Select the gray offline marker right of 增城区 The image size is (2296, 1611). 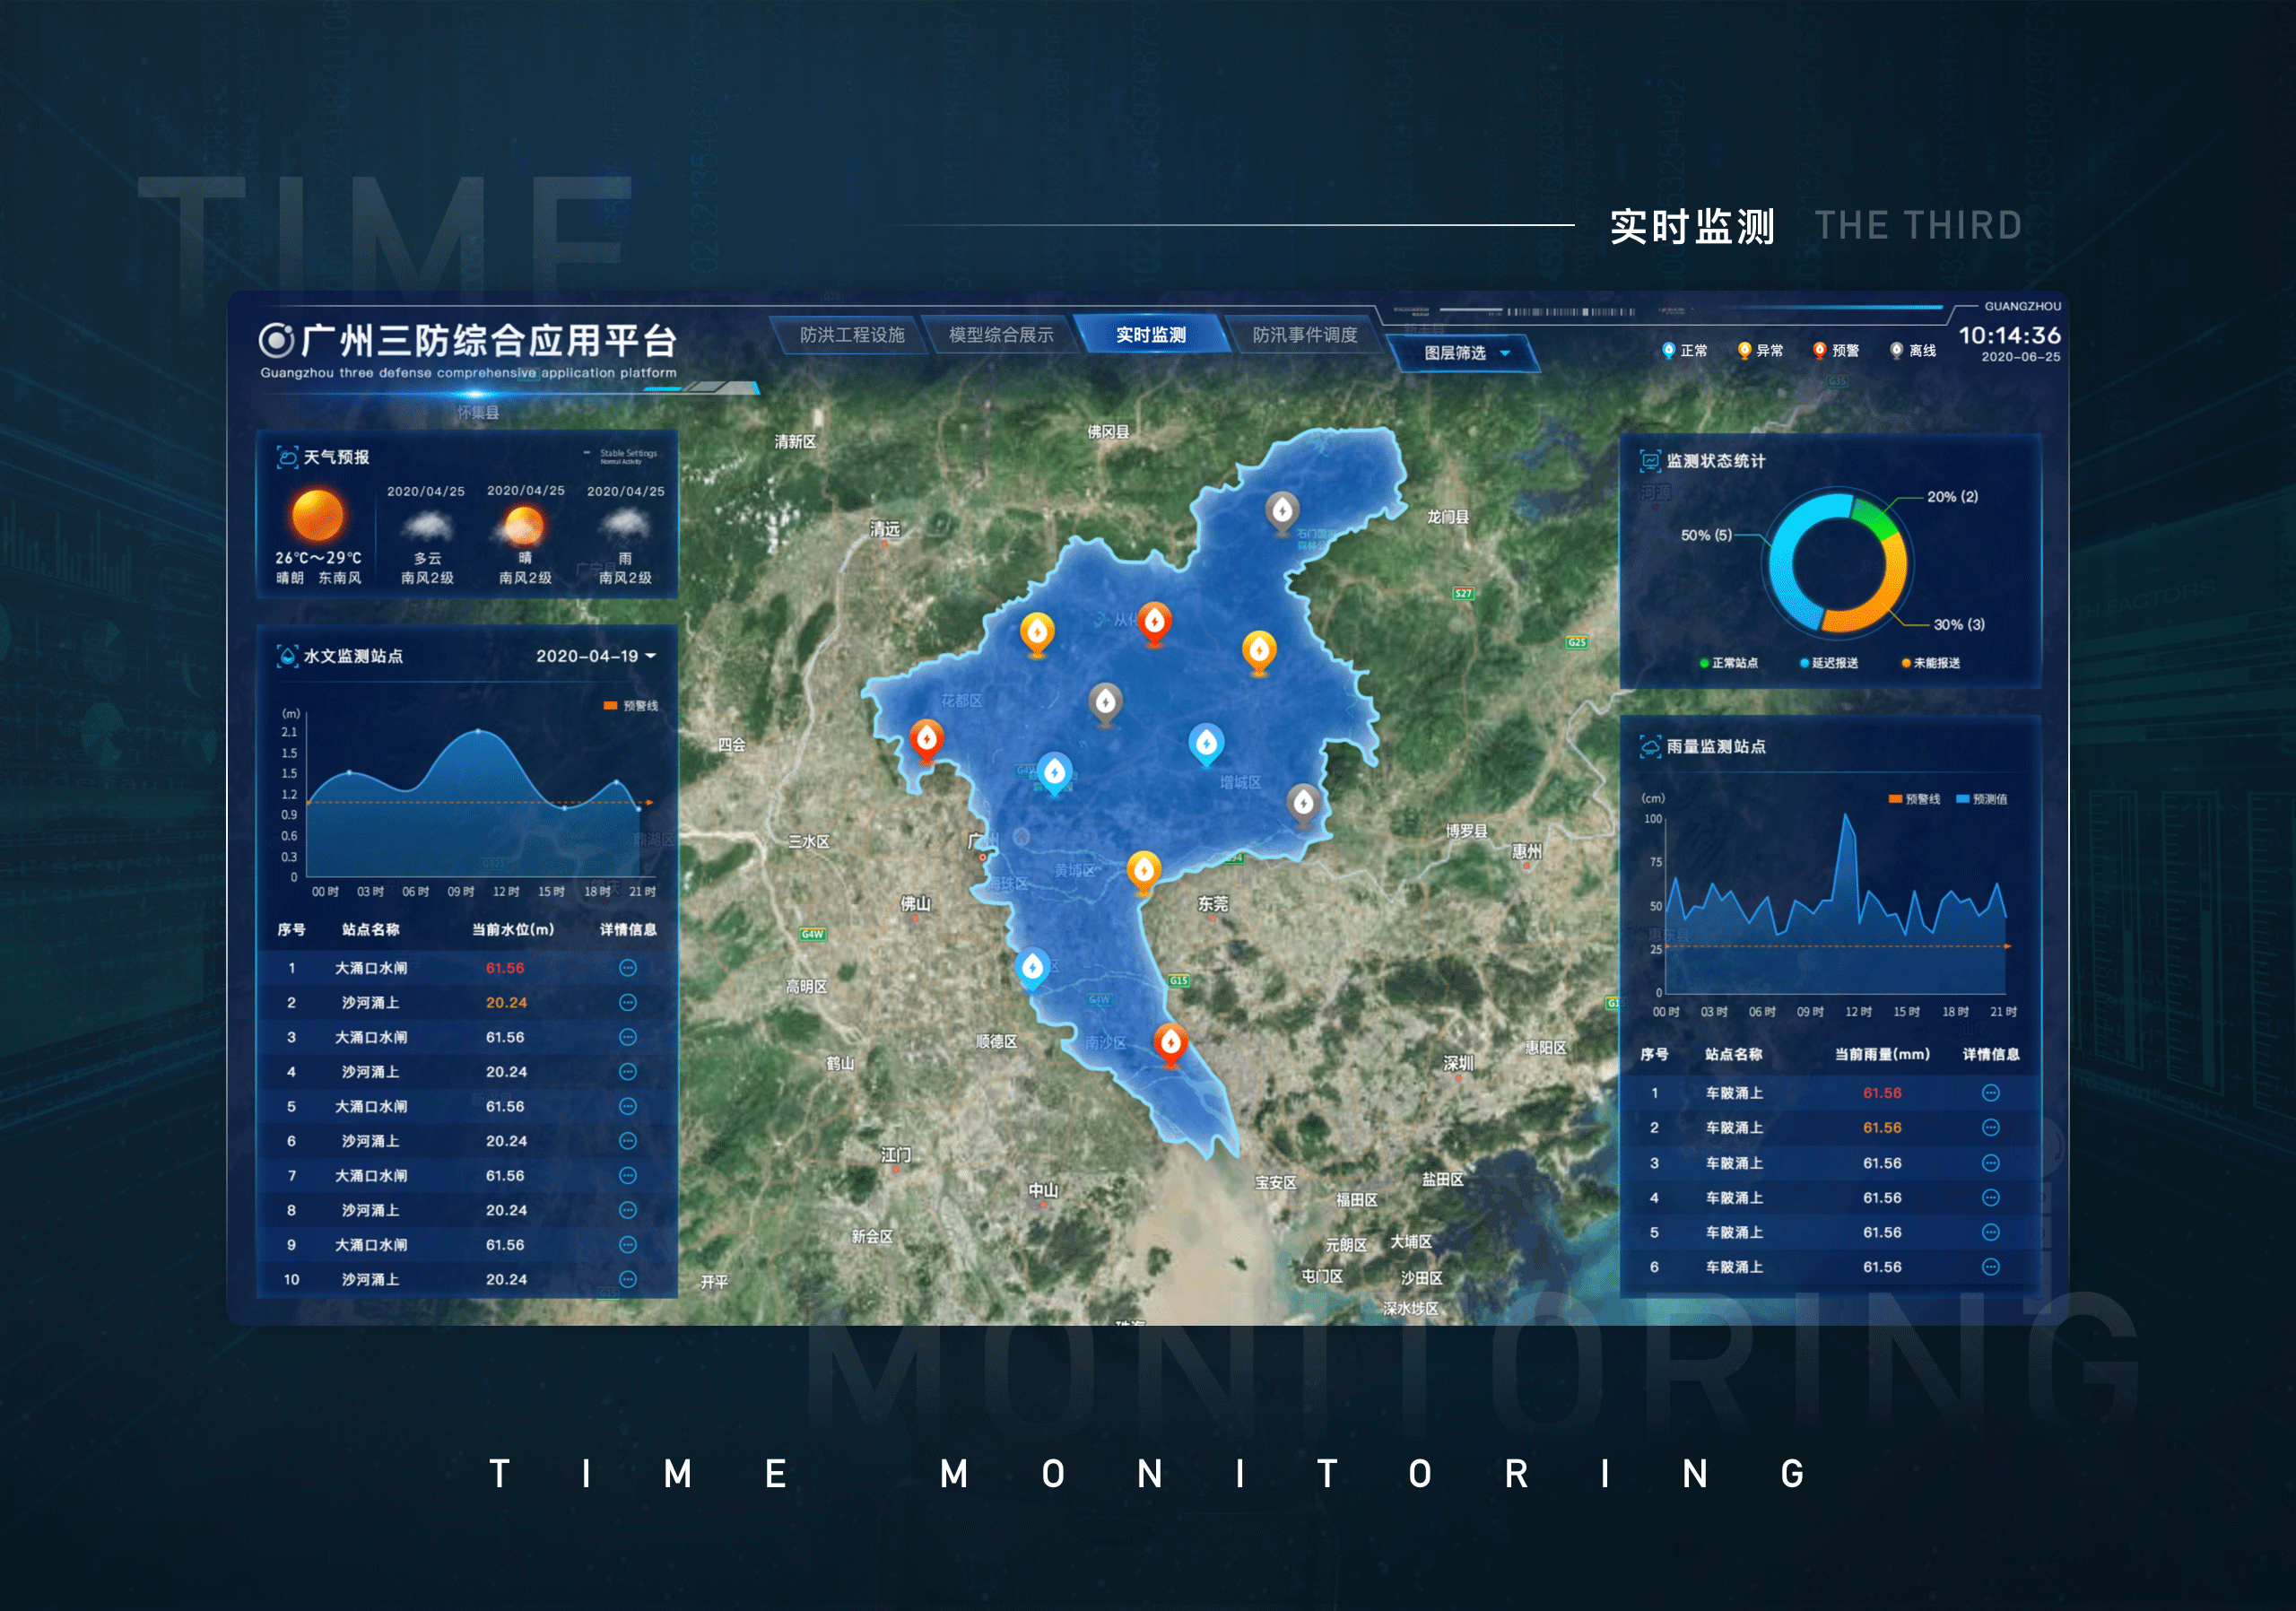(x=1302, y=804)
